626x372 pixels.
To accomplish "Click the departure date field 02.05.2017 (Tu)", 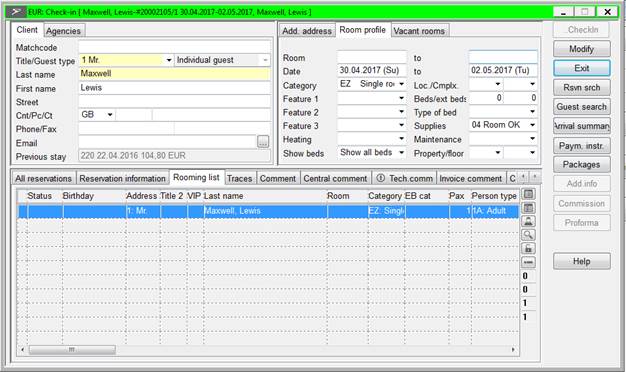I will pos(503,71).
